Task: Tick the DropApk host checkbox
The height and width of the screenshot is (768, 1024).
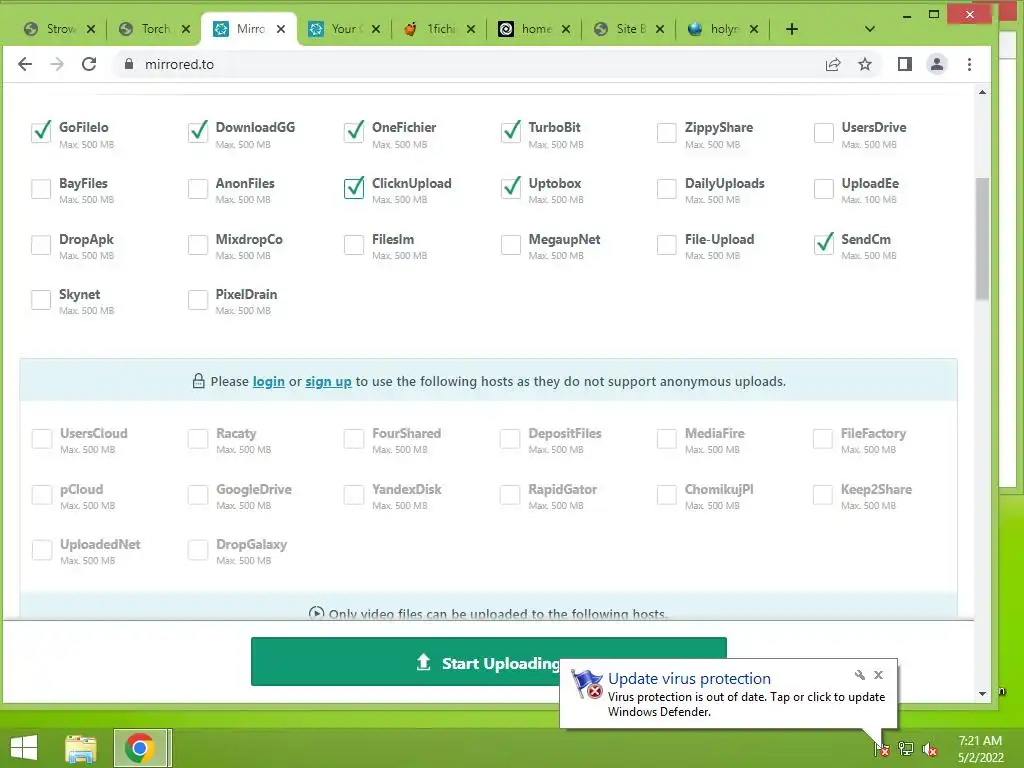Action: click(41, 245)
